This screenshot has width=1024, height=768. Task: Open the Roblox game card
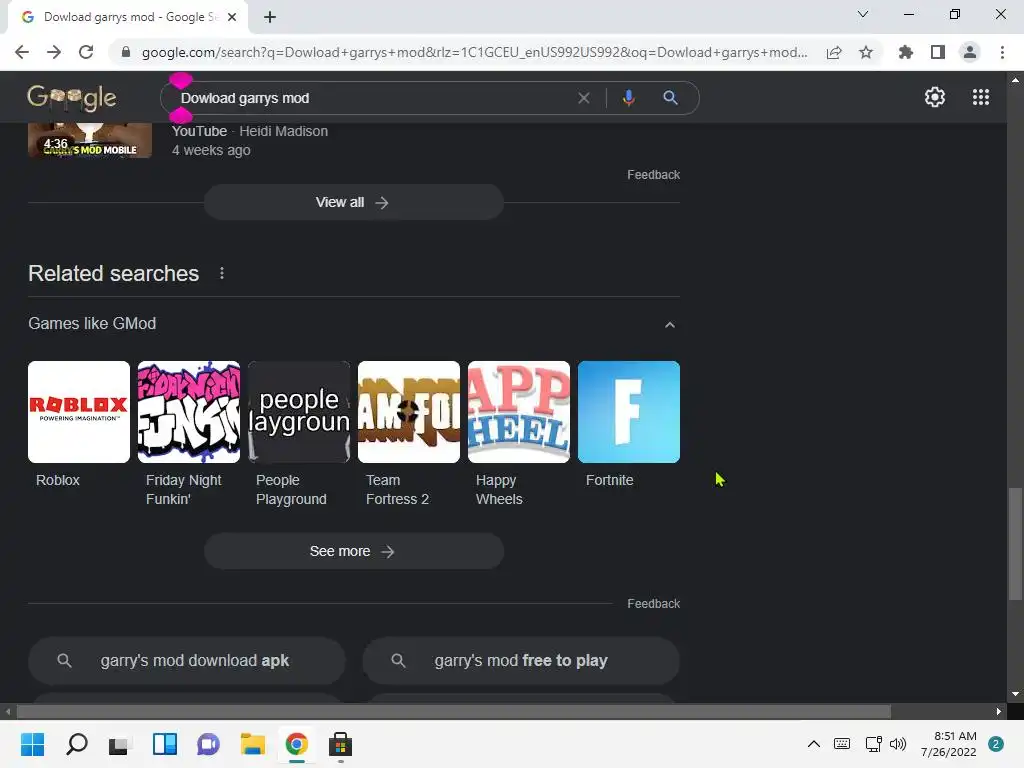[79, 424]
